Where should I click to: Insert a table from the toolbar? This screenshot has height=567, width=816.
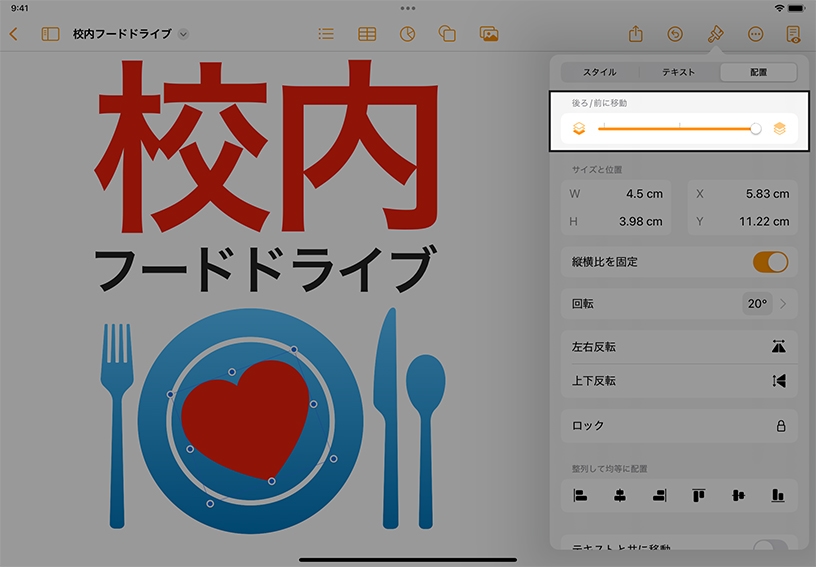(367, 34)
